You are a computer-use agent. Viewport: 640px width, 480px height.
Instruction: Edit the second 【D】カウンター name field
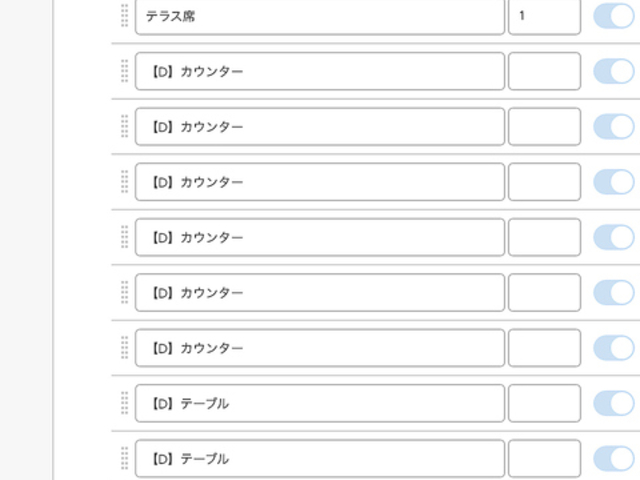320,127
